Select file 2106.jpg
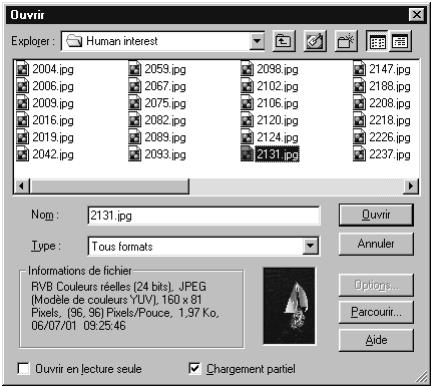Viewport: 431px width, 387px height. click(269, 103)
